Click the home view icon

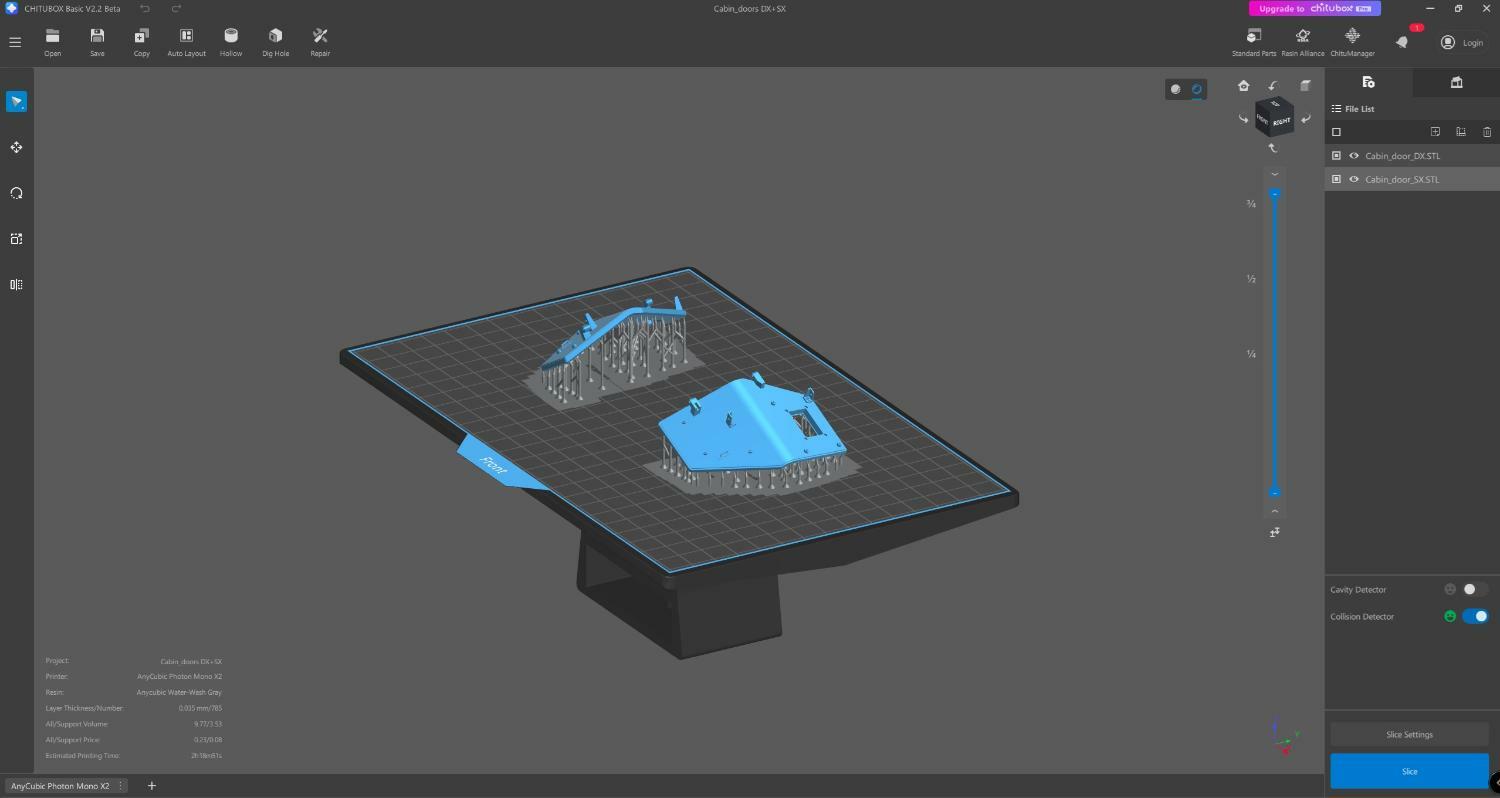click(1243, 86)
